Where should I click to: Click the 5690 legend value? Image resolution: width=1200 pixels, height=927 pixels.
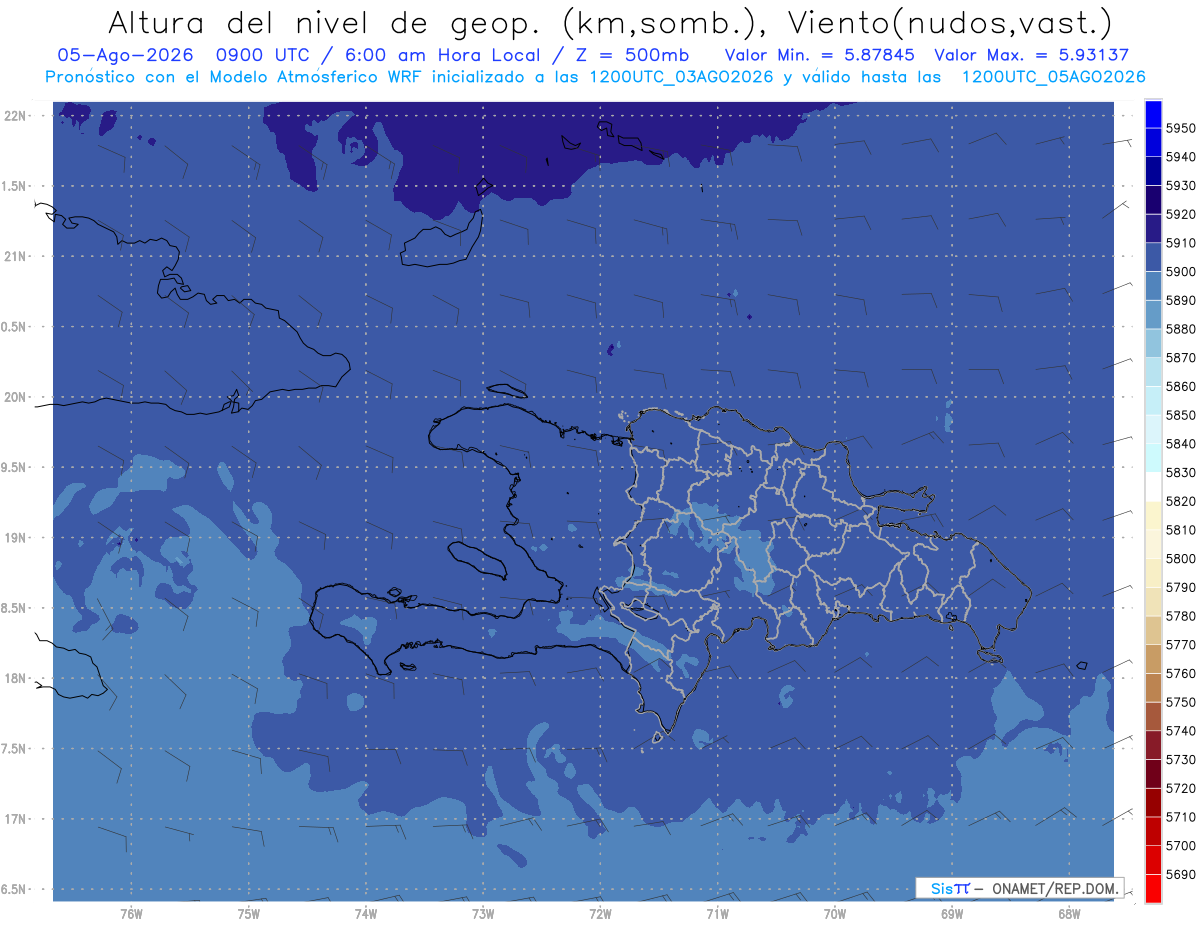[1179, 874]
